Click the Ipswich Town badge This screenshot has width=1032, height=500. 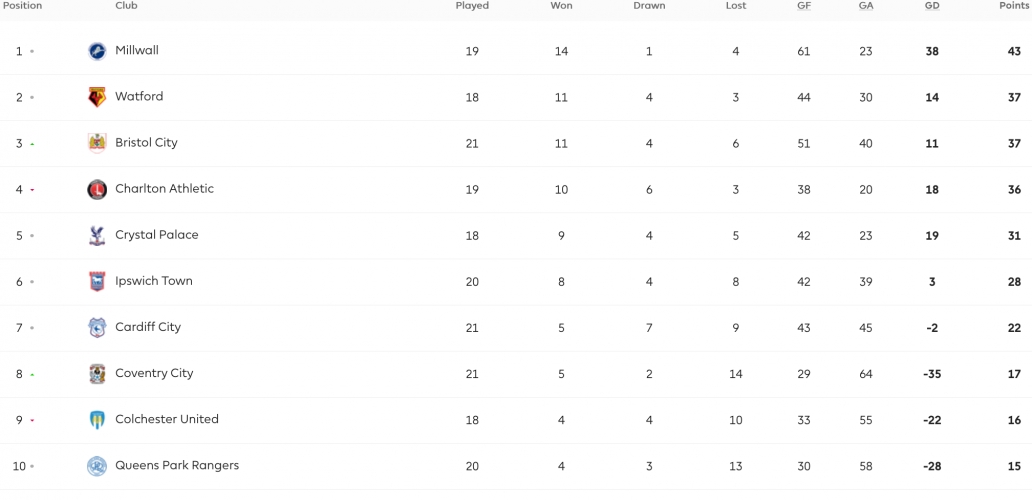97,282
